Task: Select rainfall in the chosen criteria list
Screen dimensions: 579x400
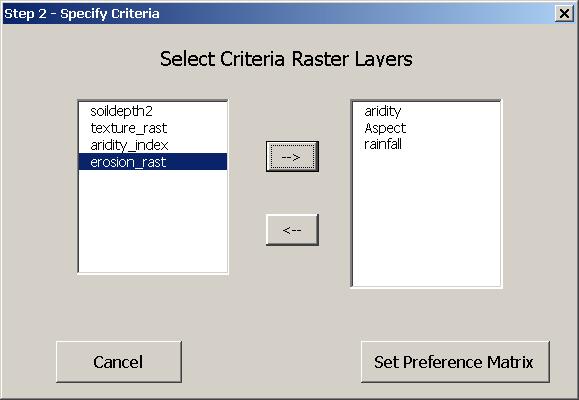Action: pyautogui.click(x=426, y=144)
